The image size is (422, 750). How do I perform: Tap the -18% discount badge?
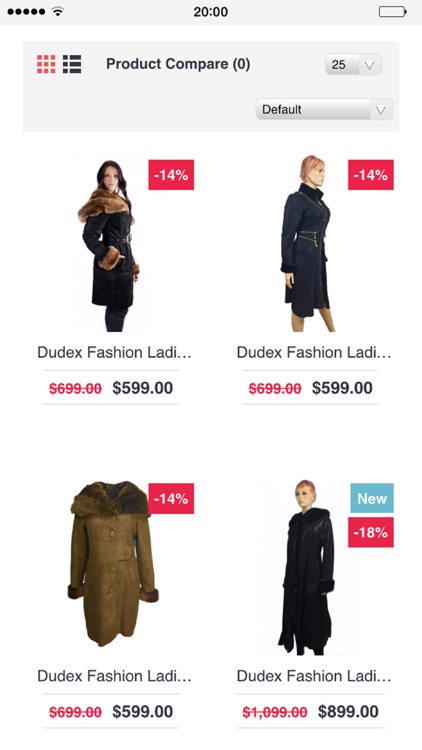pos(370,532)
